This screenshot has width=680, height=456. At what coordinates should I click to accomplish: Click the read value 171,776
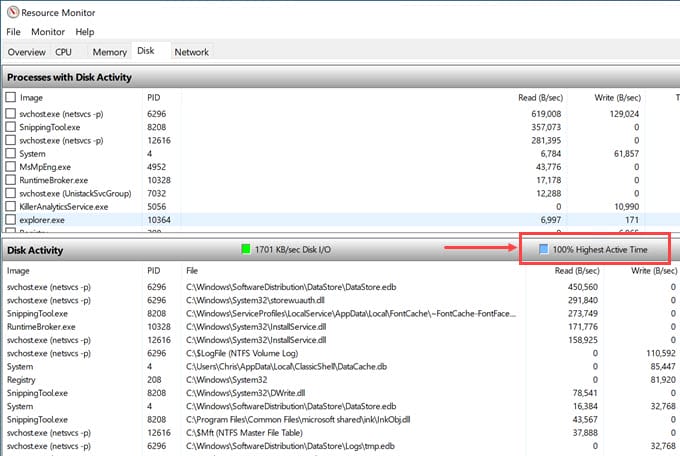583,327
